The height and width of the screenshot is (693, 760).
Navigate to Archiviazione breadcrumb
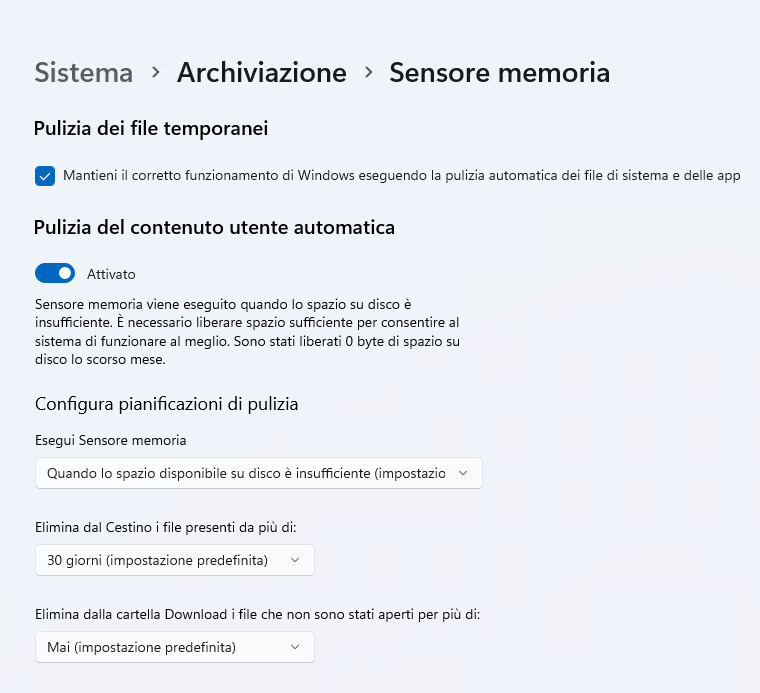[261, 73]
